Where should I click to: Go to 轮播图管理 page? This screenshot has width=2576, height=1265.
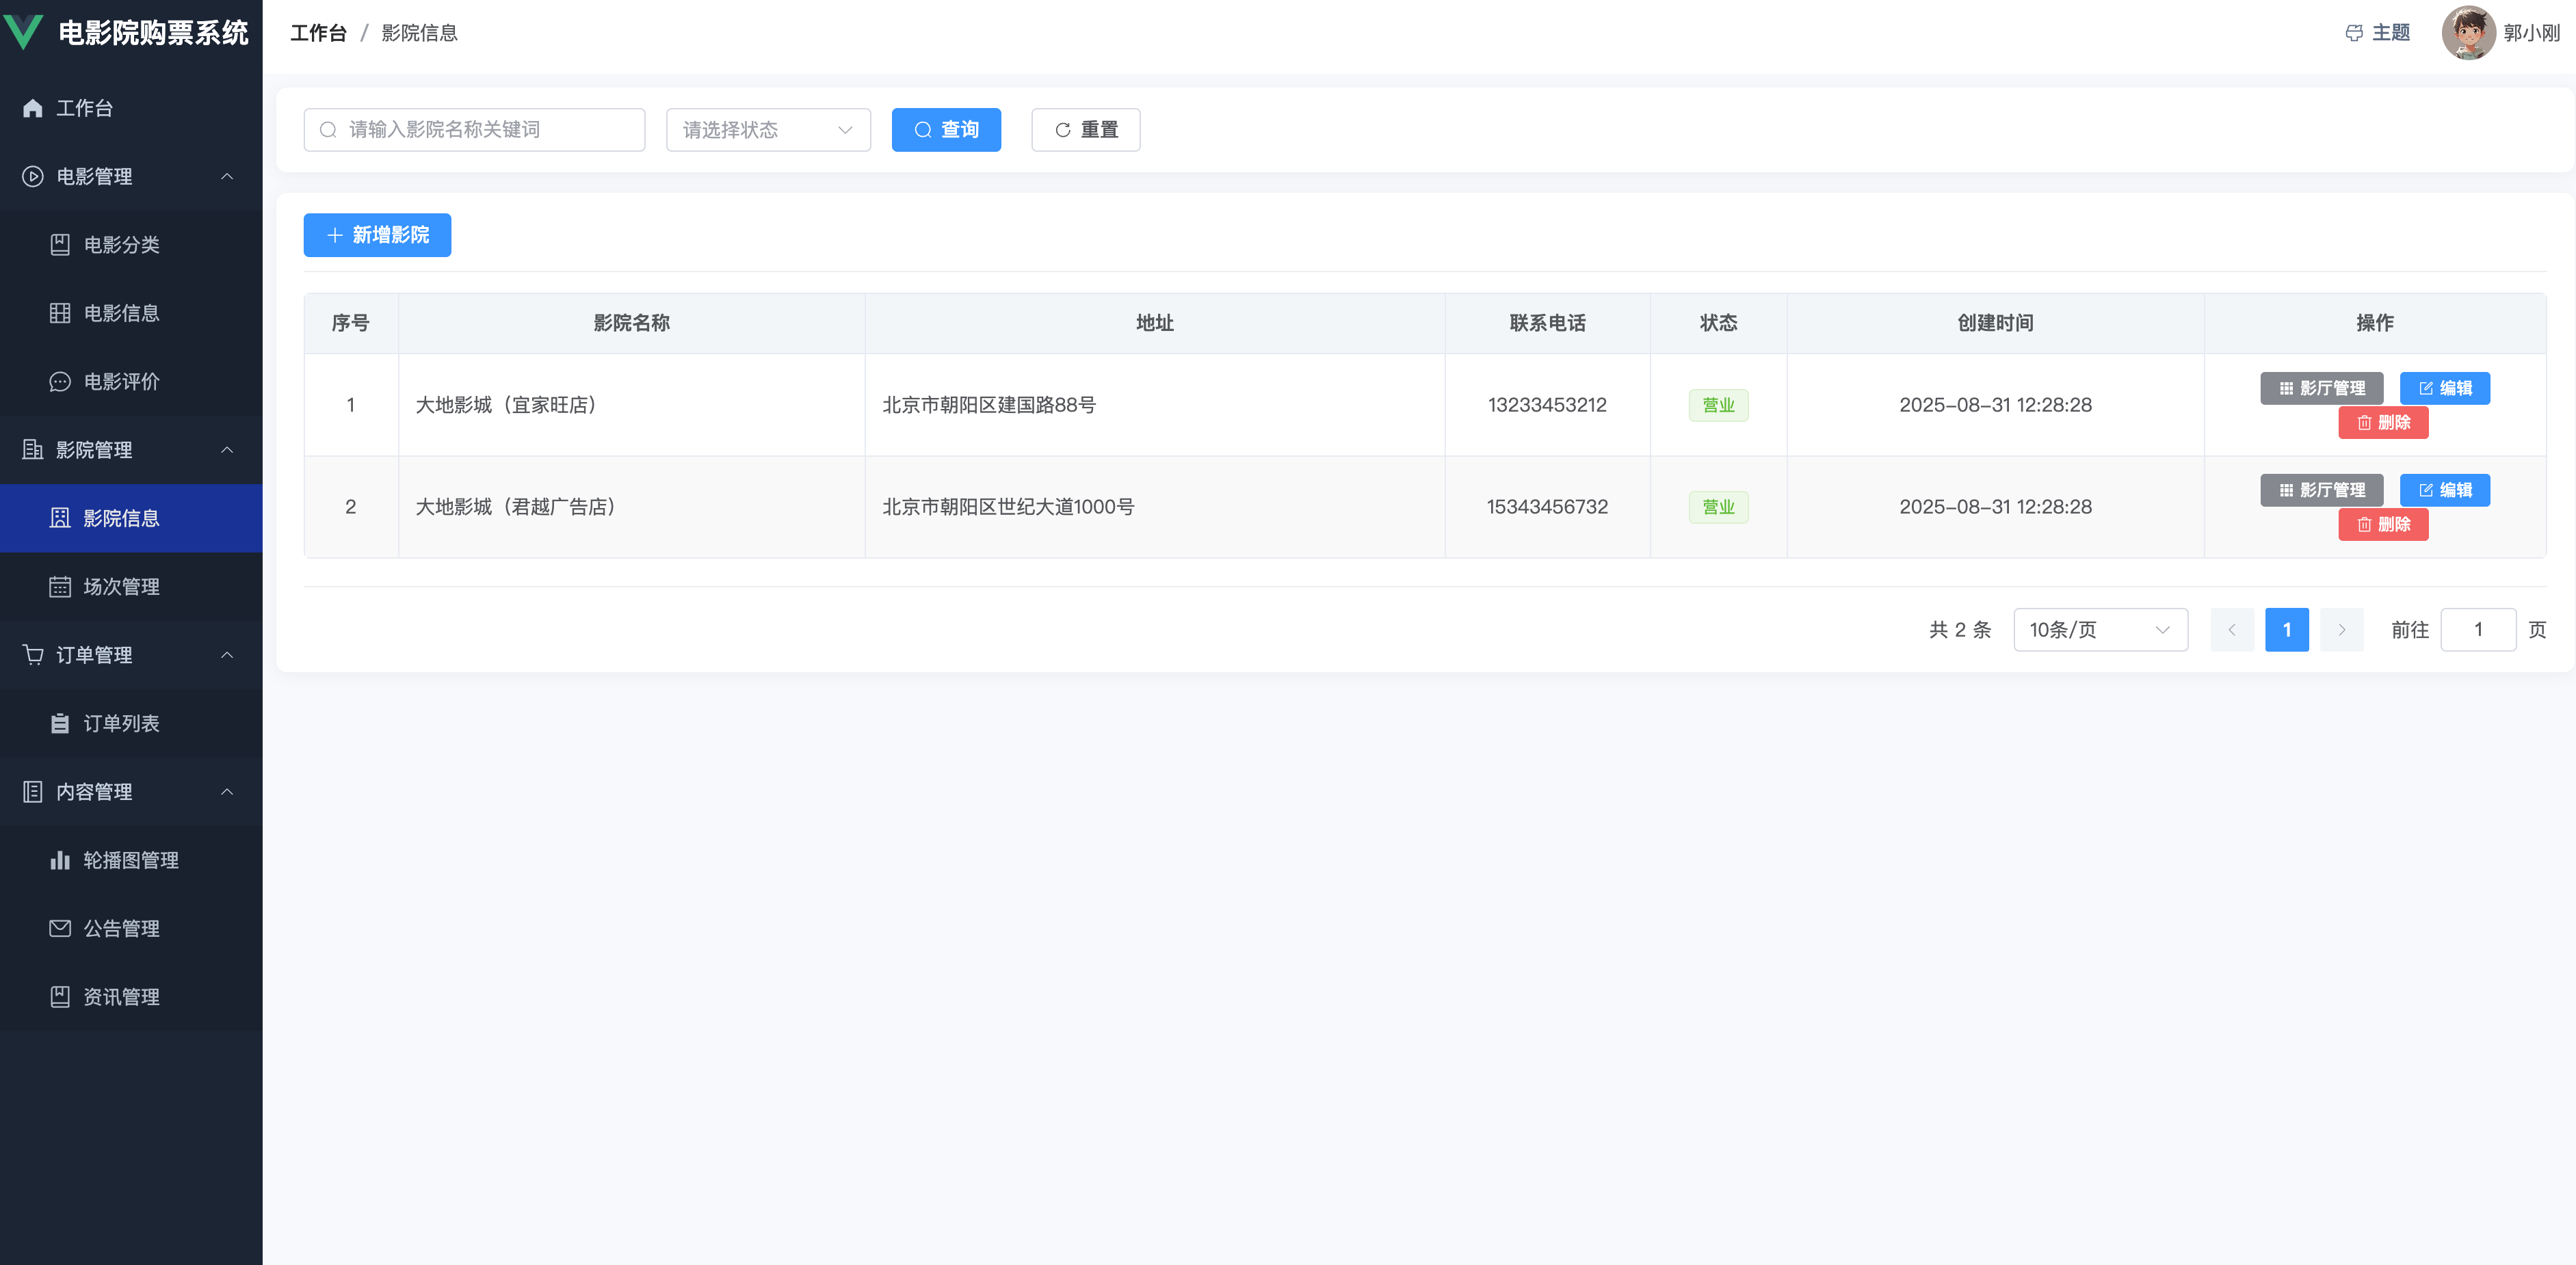[130, 860]
